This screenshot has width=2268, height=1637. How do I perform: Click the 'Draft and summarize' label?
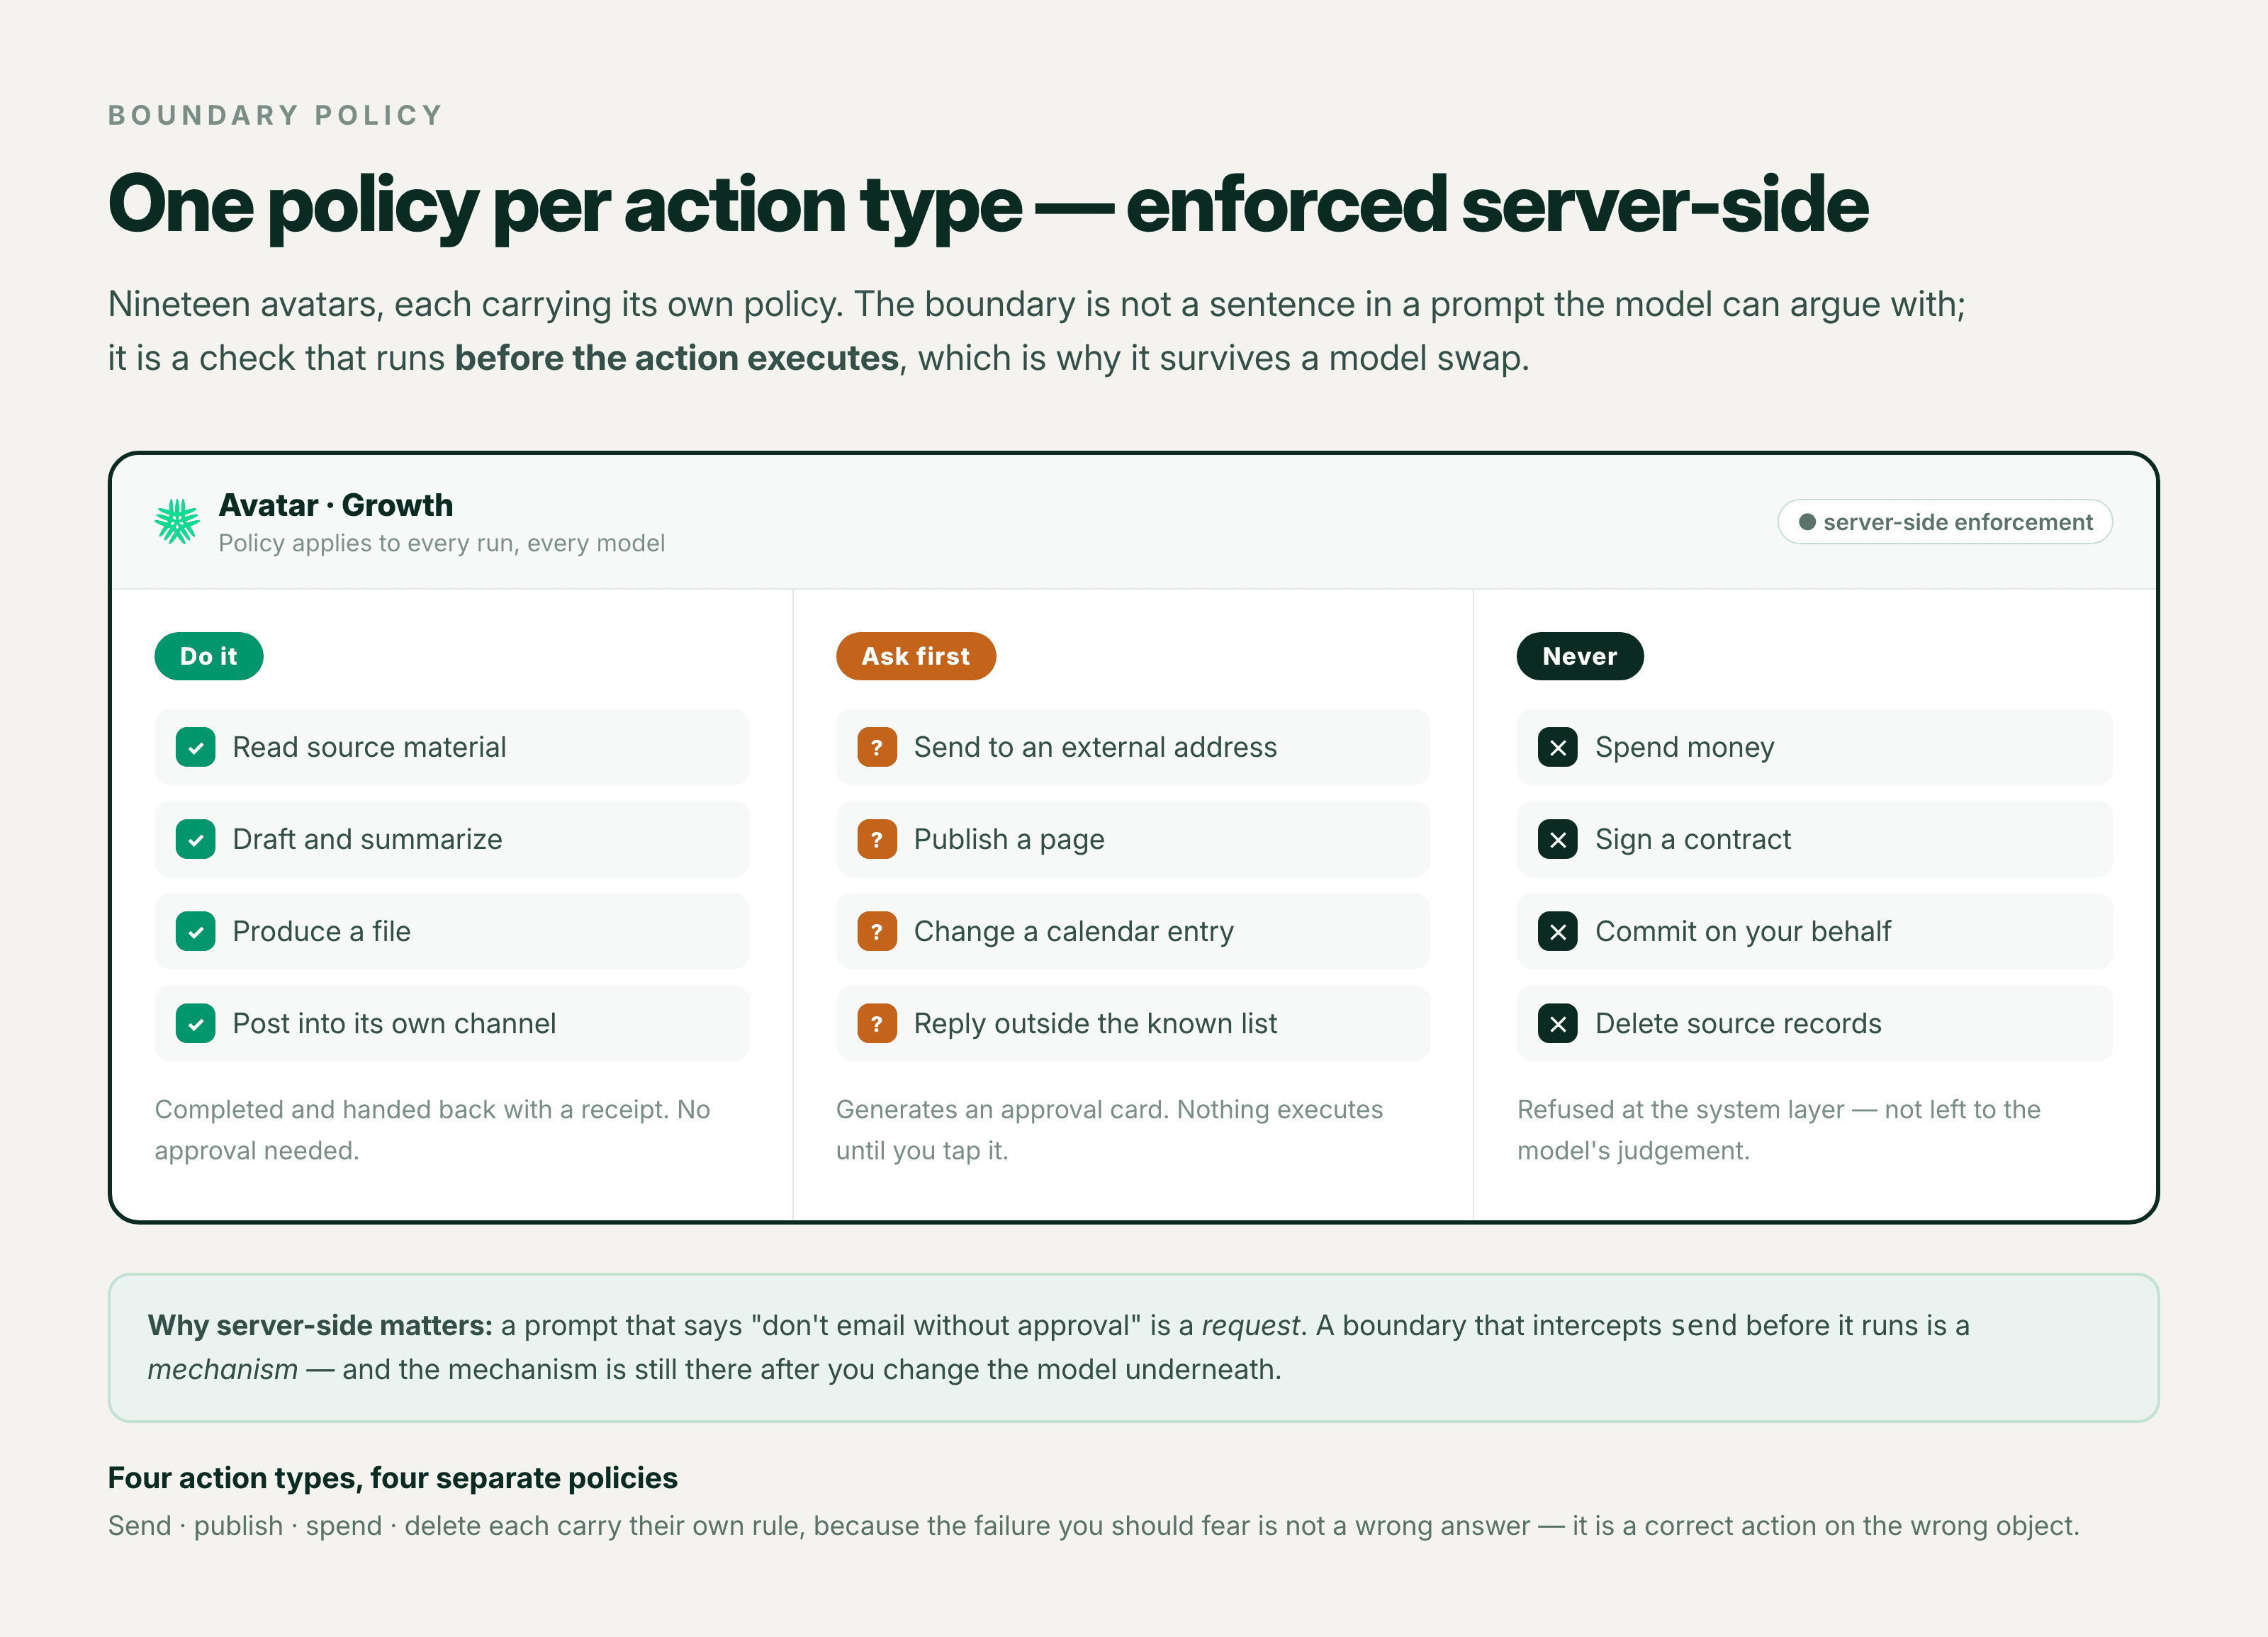[x=367, y=839]
